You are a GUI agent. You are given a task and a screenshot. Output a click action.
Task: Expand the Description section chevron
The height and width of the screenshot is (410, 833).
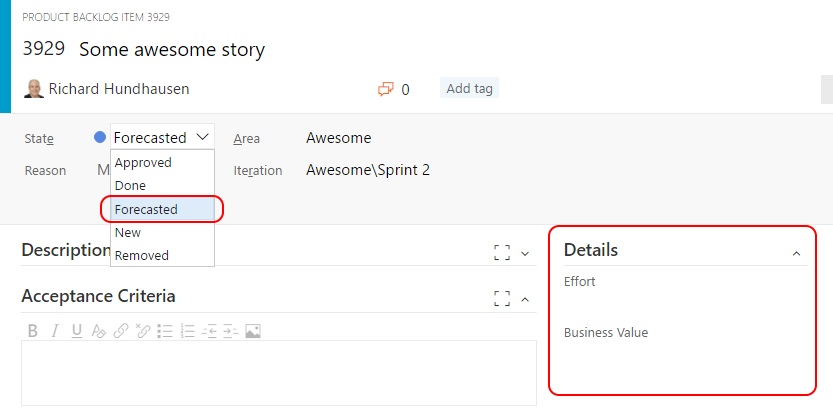(x=526, y=254)
